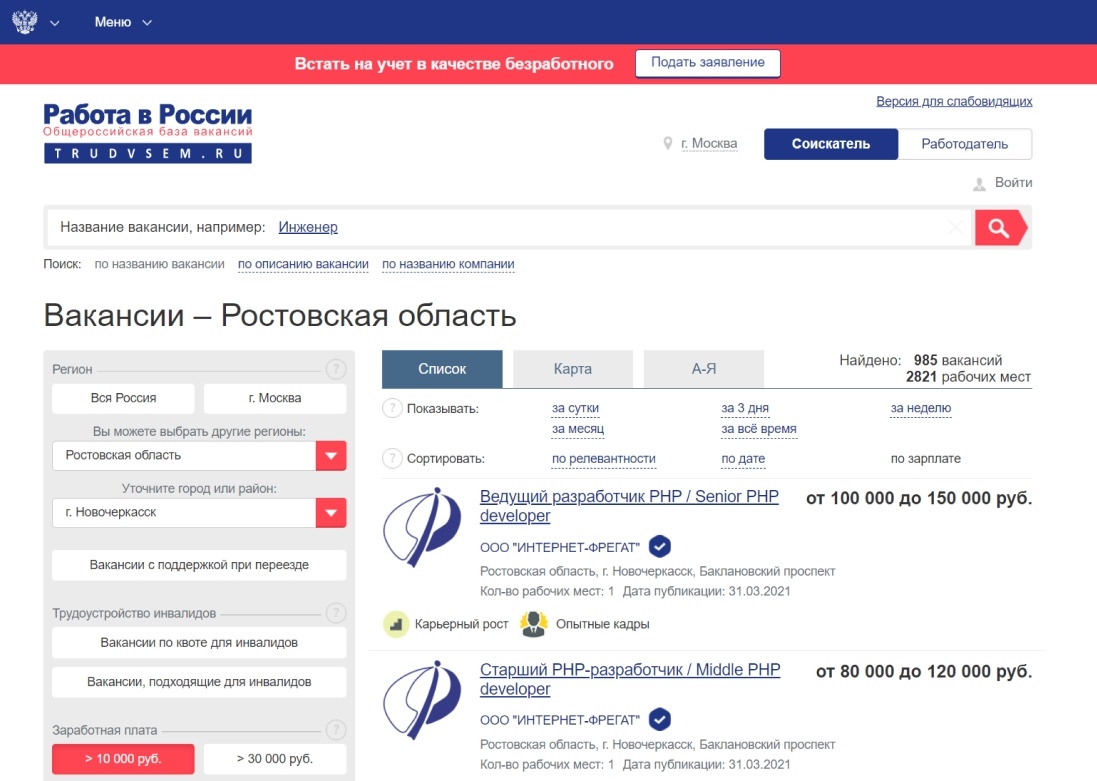
Task: Open the г. Новочеркасск city dropdown
Action: coord(333,512)
